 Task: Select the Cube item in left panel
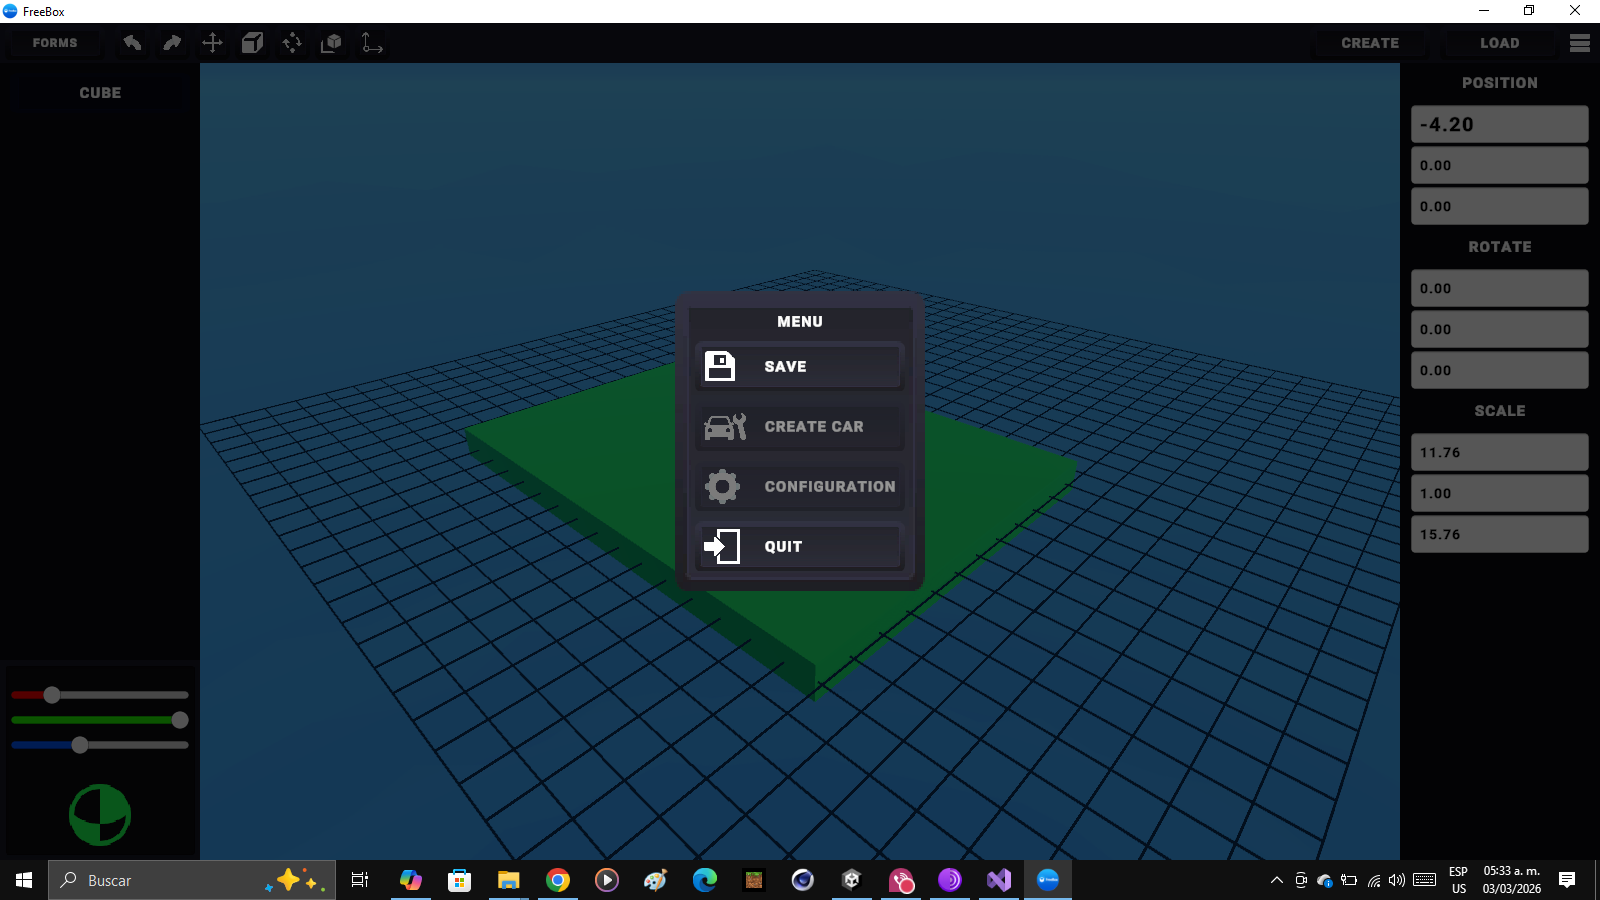click(100, 93)
